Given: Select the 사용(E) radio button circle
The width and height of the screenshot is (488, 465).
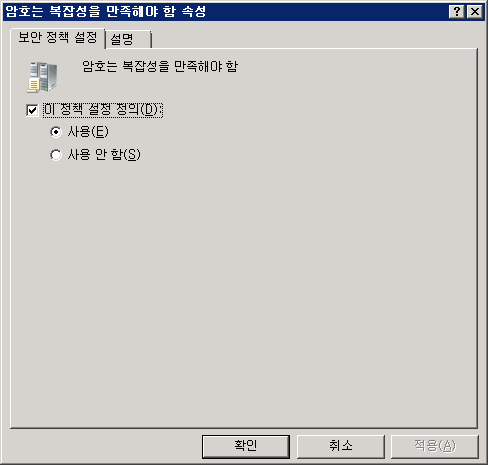Looking at the screenshot, I should (56, 132).
